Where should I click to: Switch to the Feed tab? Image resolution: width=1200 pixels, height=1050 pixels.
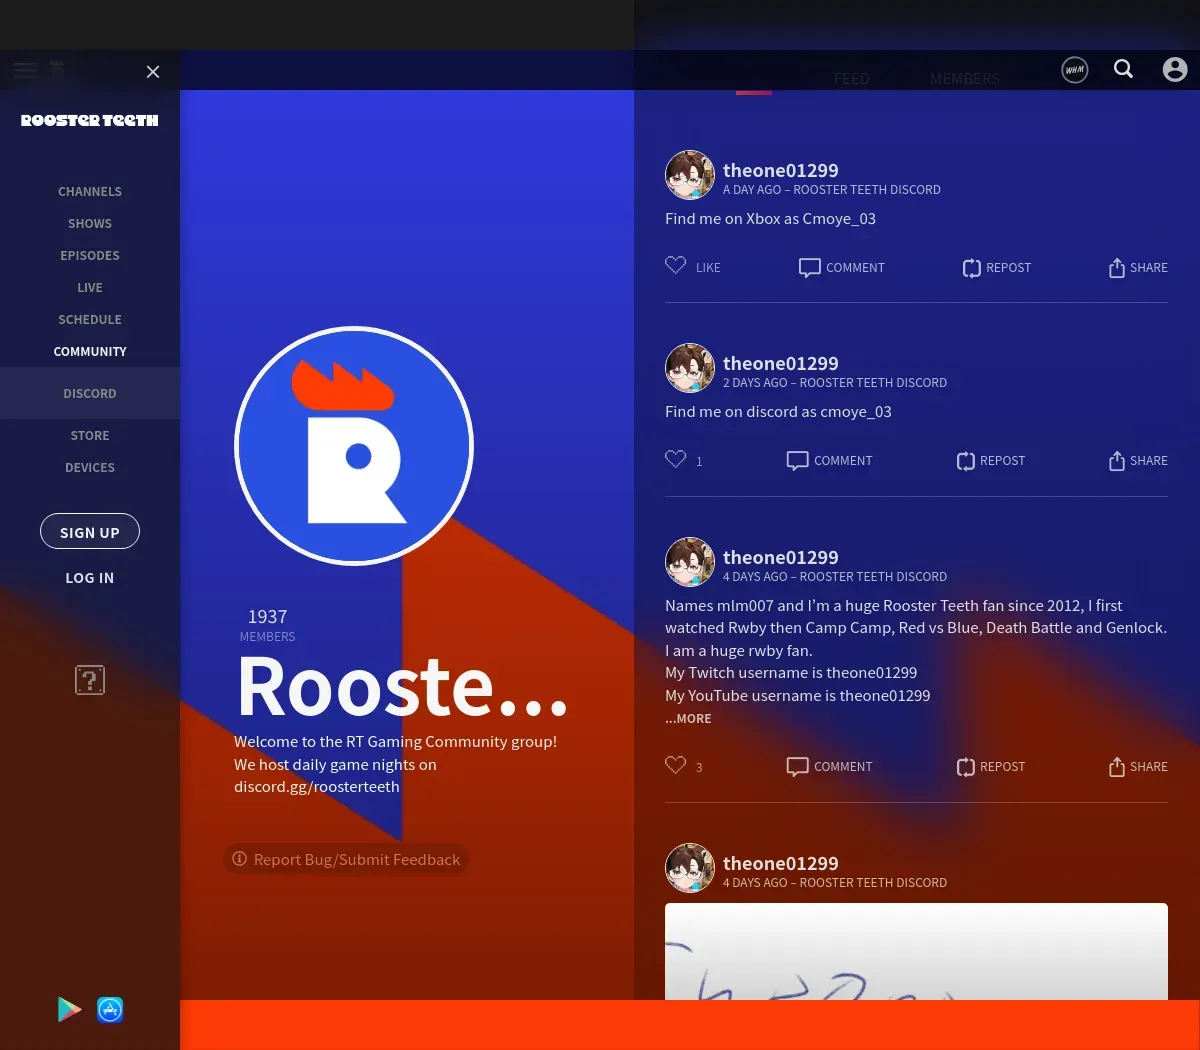coord(852,79)
